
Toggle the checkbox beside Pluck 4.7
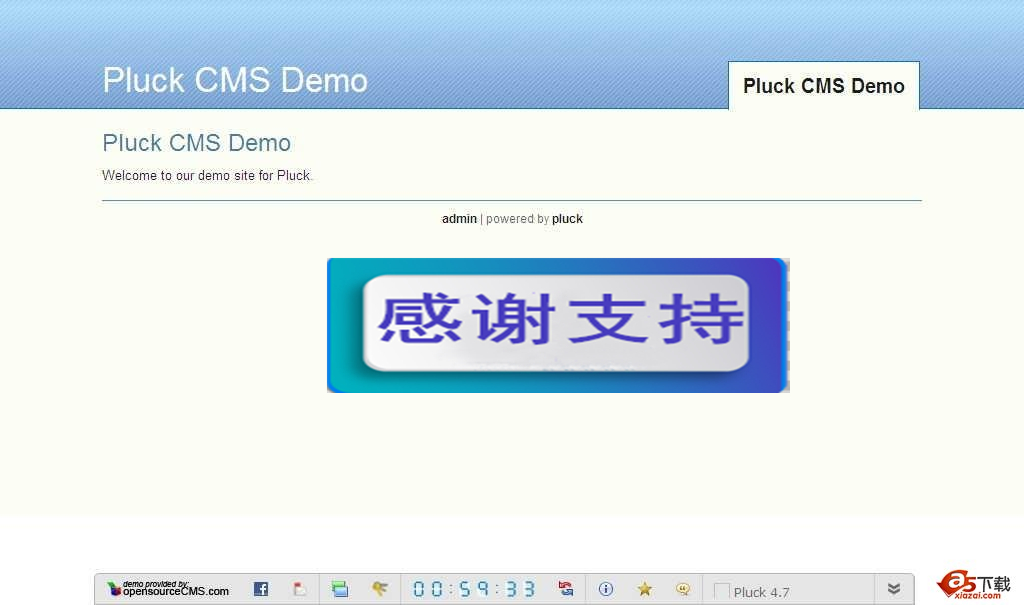tap(722, 591)
